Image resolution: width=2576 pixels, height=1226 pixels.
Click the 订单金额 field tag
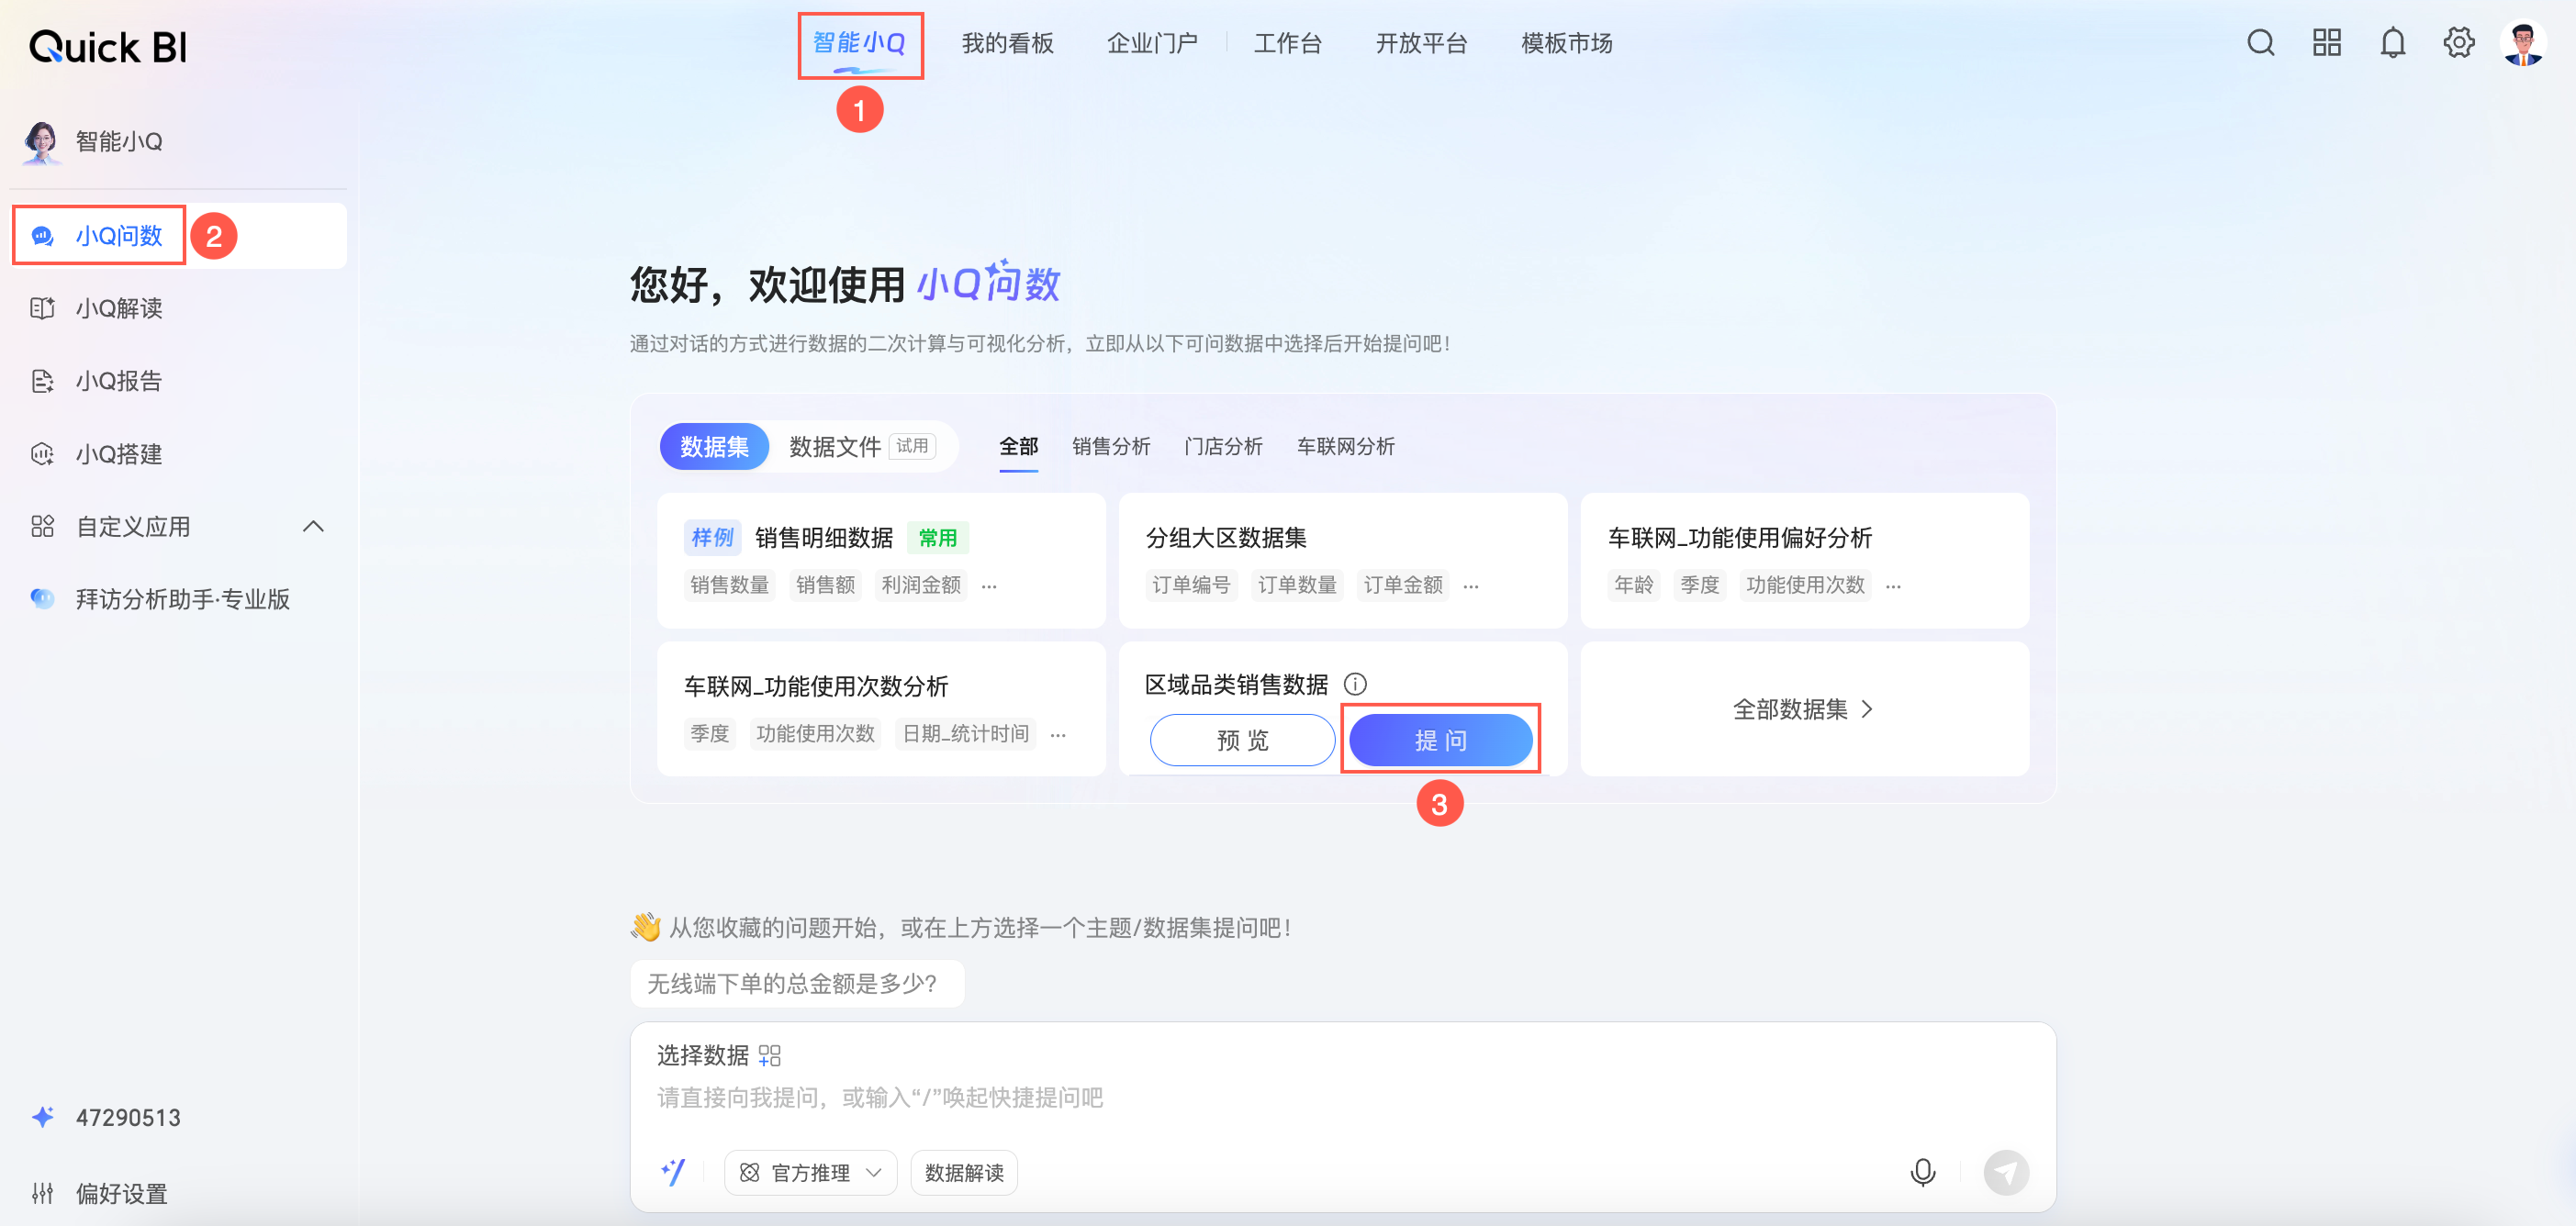point(1403,585)
